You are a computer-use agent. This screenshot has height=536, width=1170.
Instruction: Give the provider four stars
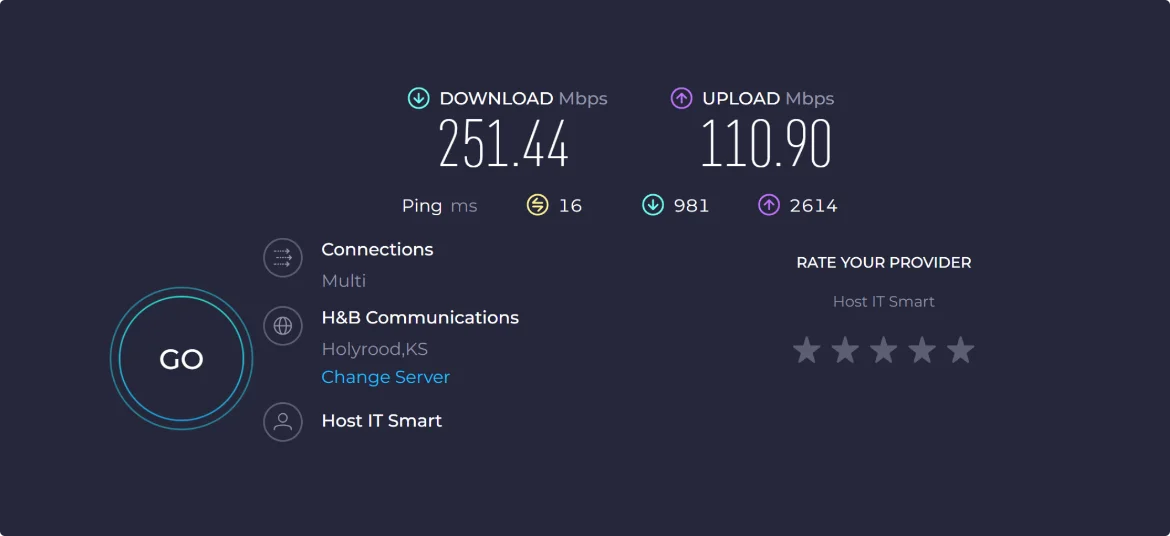coord(922,350)
